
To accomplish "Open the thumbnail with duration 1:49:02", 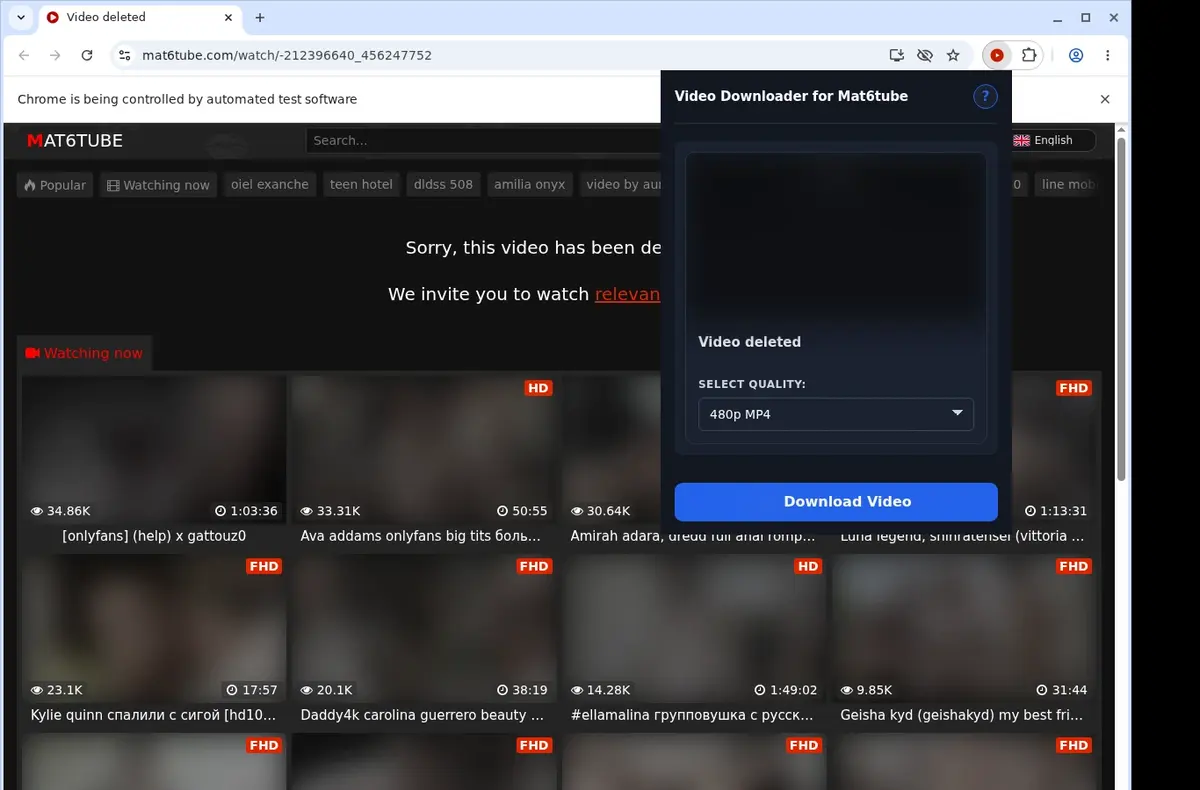I will click(x=694, y=628).
